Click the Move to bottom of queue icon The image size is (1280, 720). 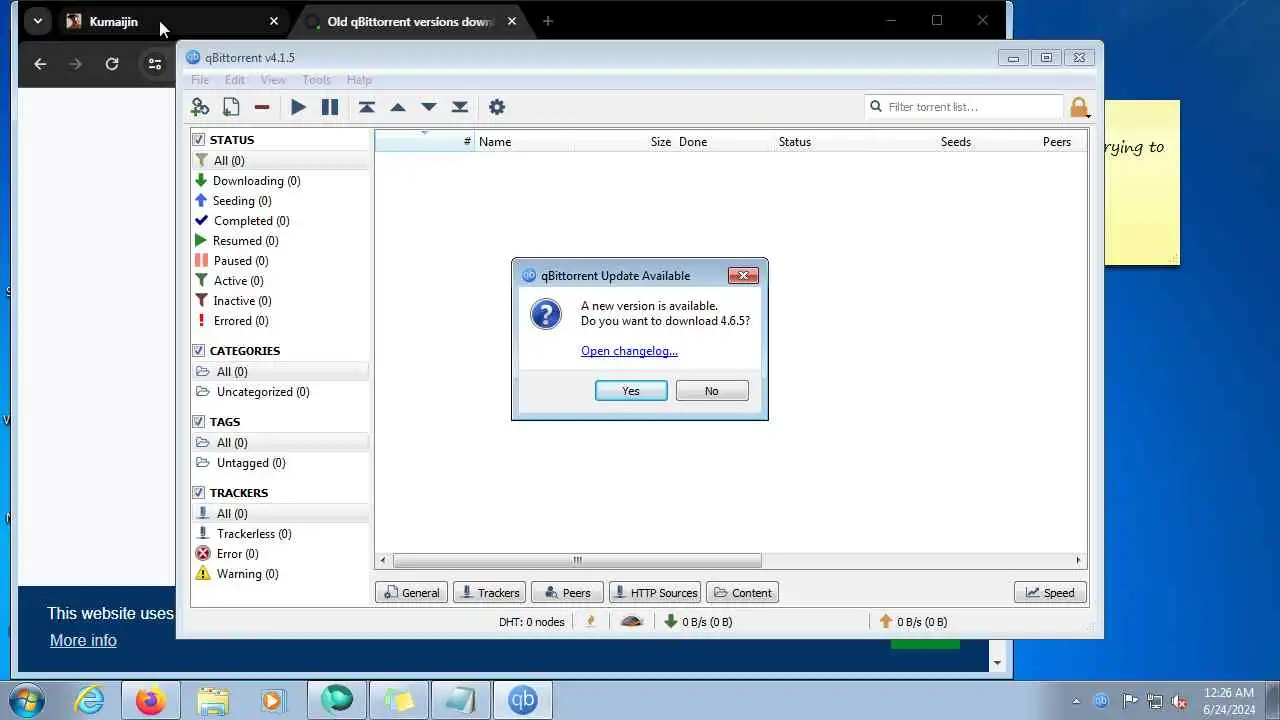(x=460, y=107)
